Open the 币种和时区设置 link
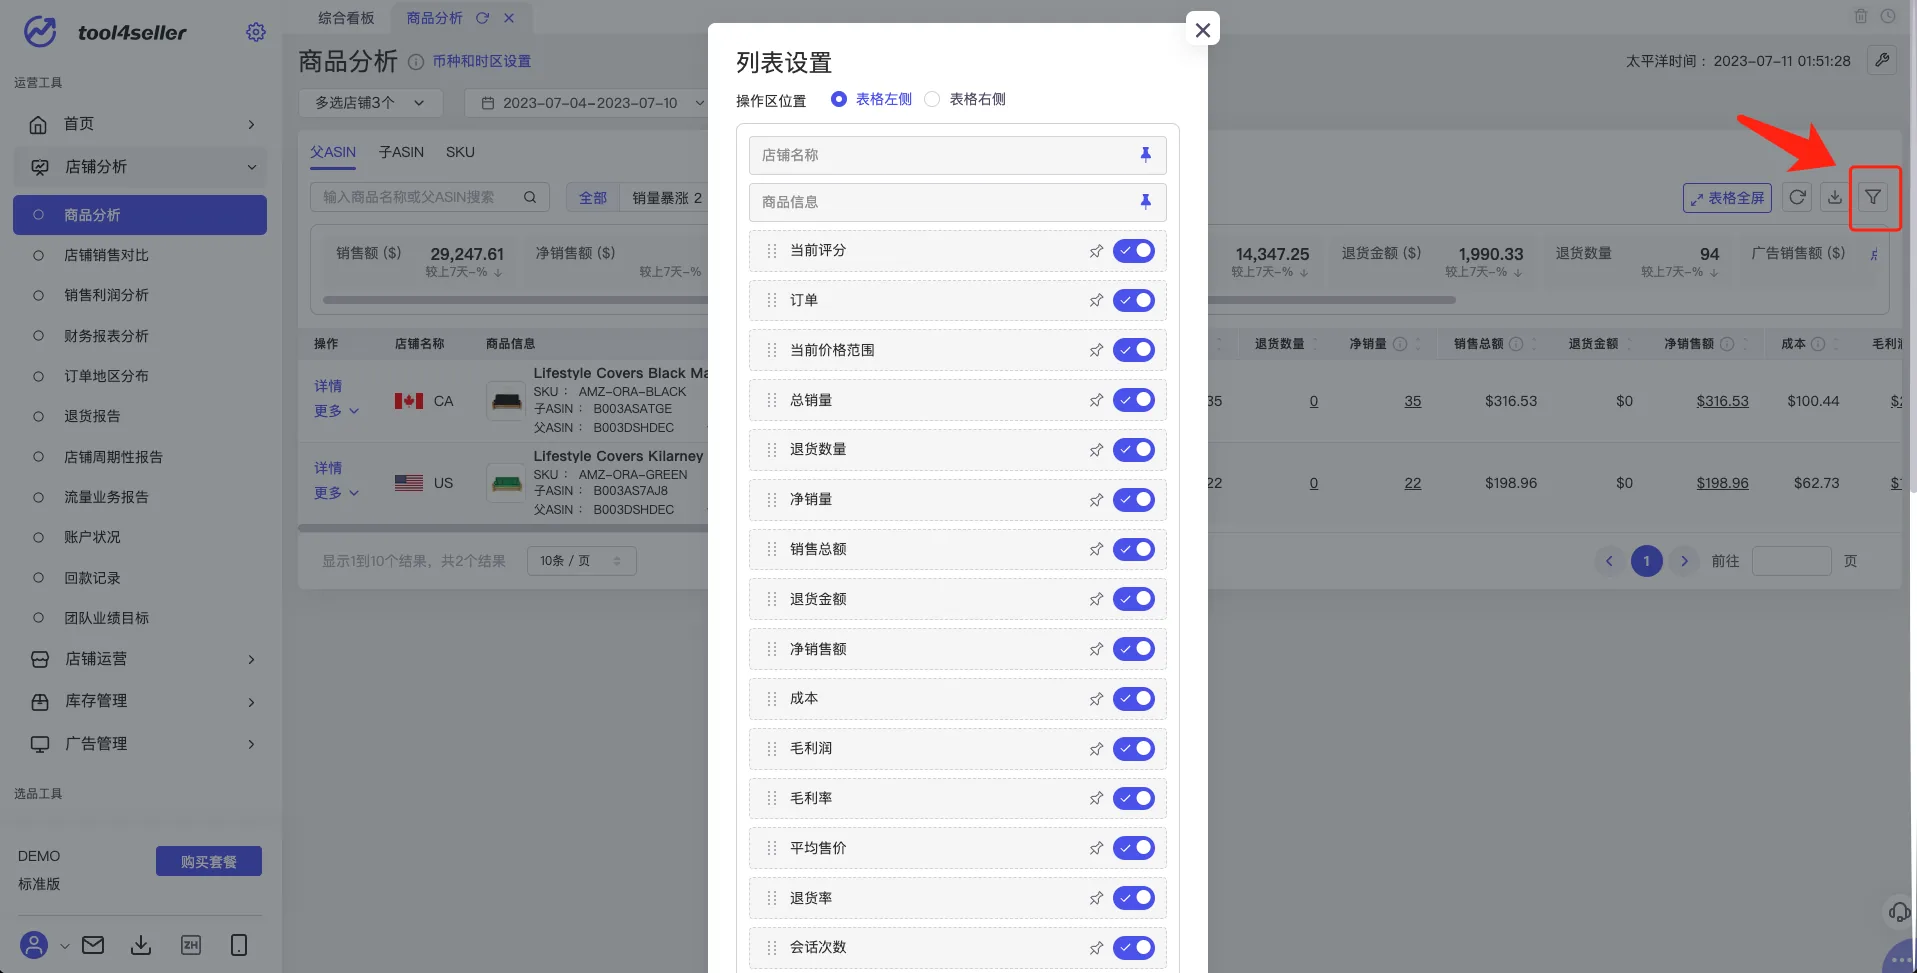Image resolution: width=1917 pixels, height=973 pixels. click(482, 61)
